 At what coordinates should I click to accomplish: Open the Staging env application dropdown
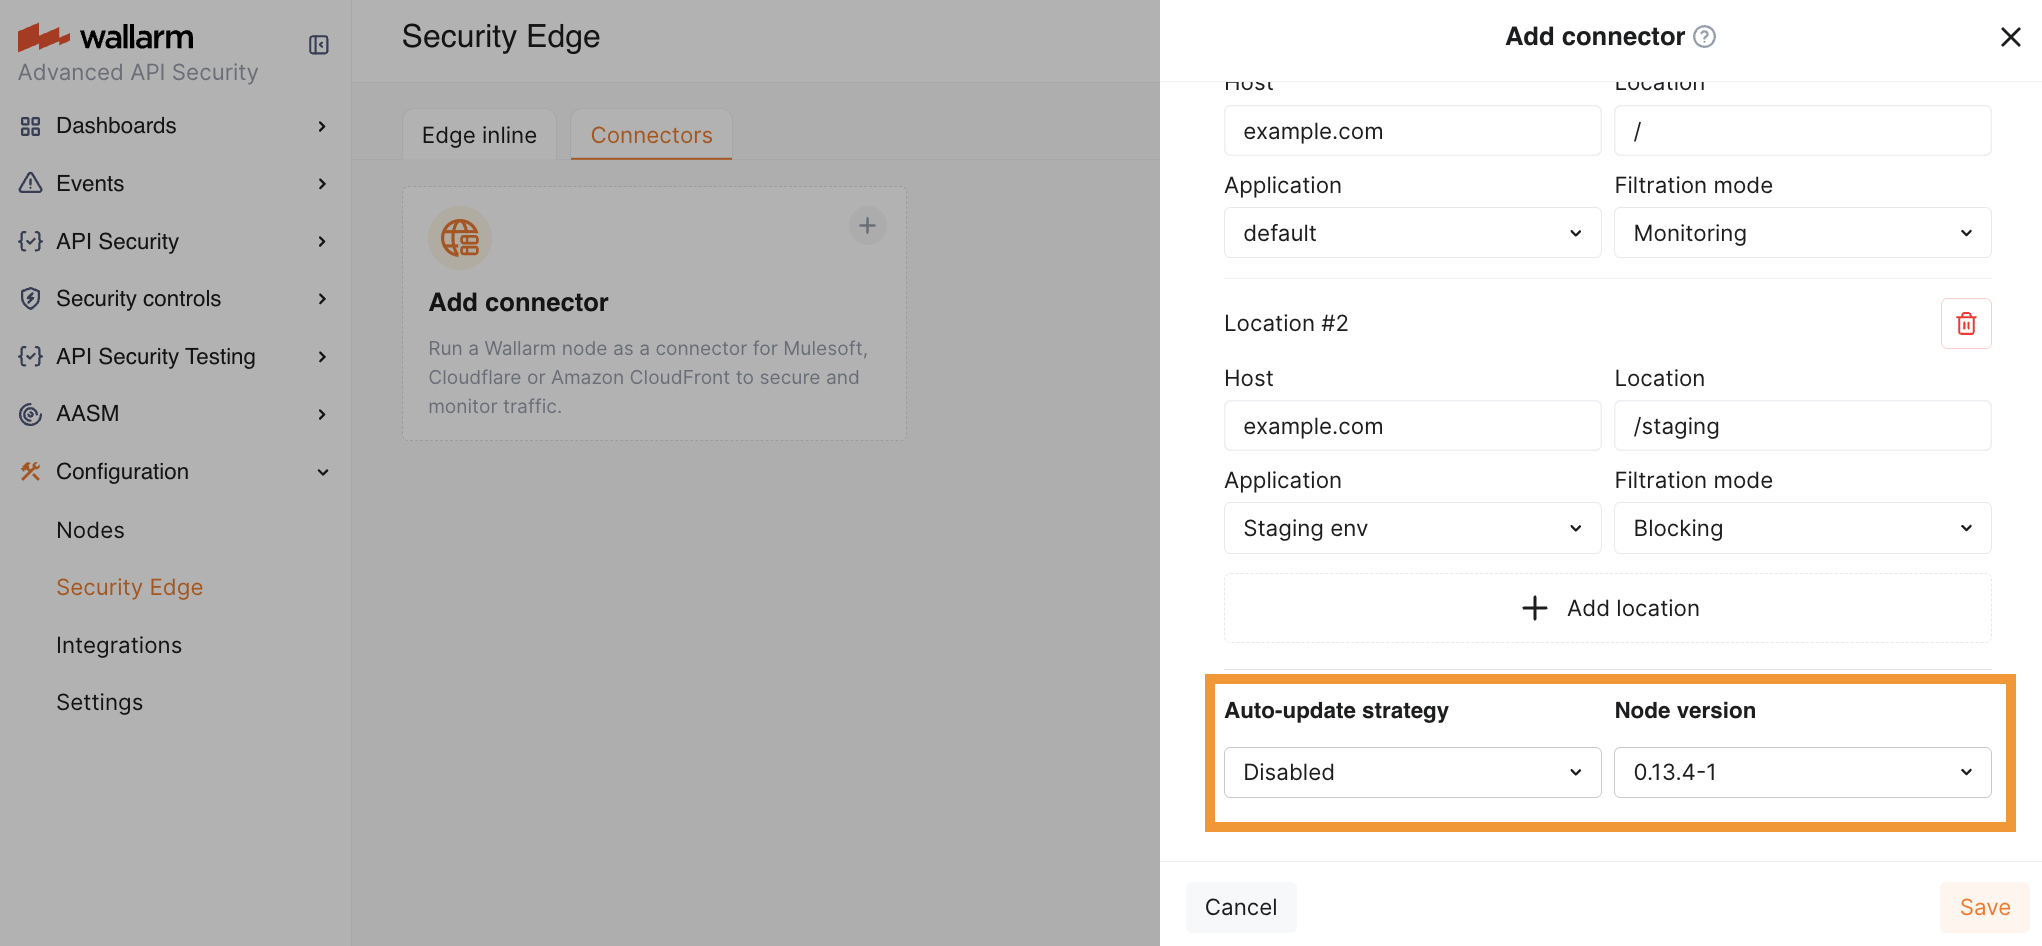point(1411,528)
